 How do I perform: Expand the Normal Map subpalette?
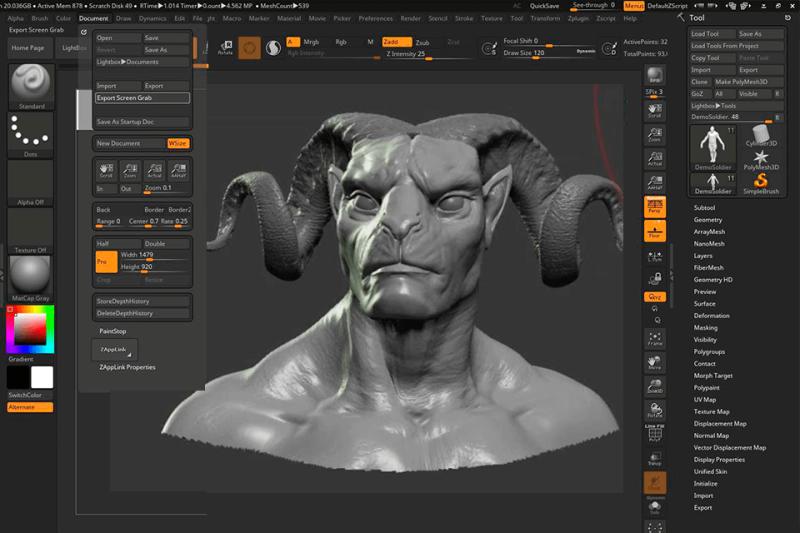click(711, 436)
